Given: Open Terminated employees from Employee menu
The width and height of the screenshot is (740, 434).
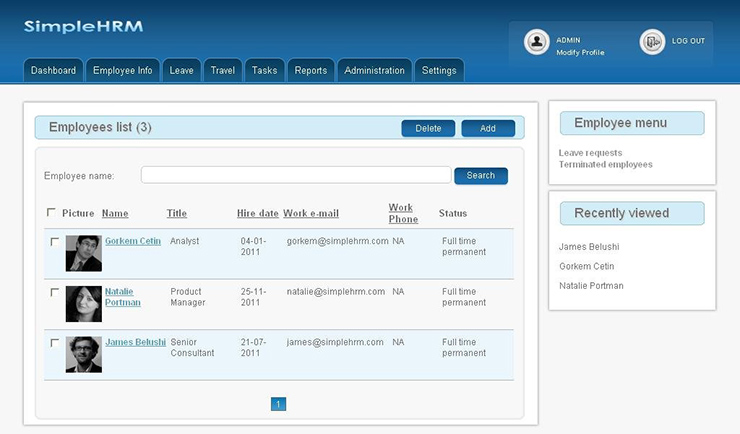Looking at the screenshot, I should (605, 164).
